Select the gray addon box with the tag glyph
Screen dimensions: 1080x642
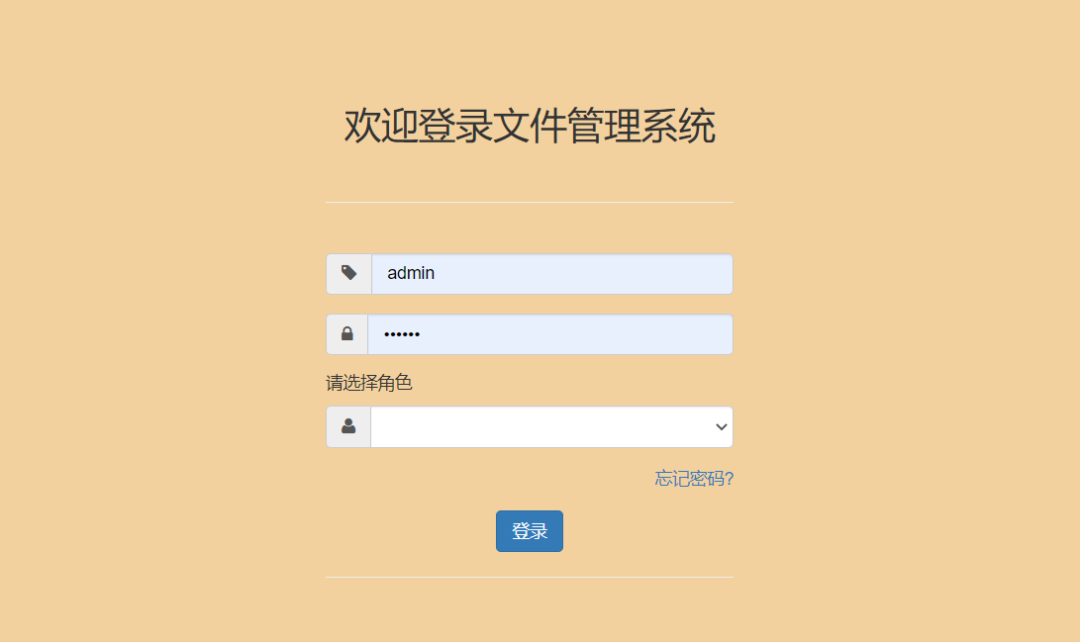pyautogui.click(x=349, y=274)
